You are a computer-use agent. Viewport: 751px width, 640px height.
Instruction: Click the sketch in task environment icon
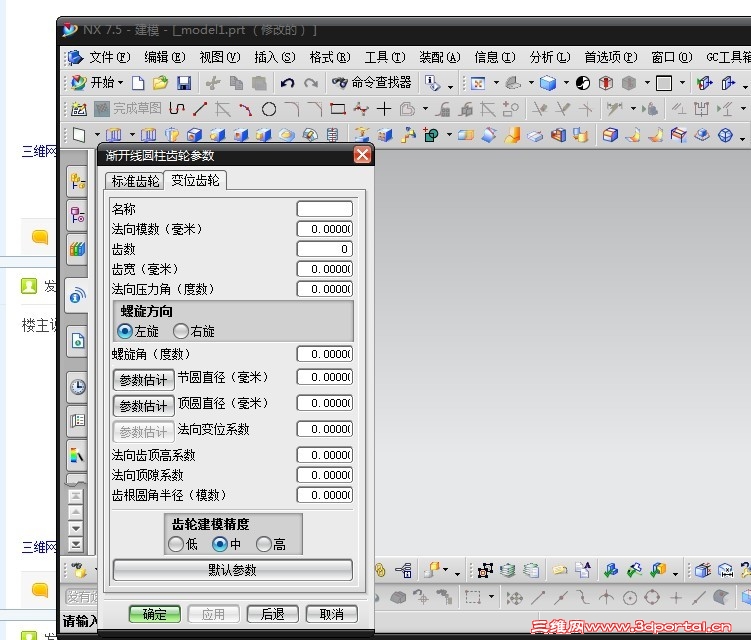click(79, 109)
